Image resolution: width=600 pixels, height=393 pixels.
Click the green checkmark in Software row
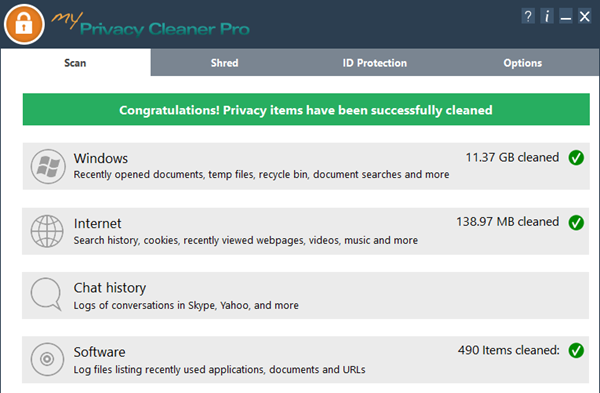point(576,350)
